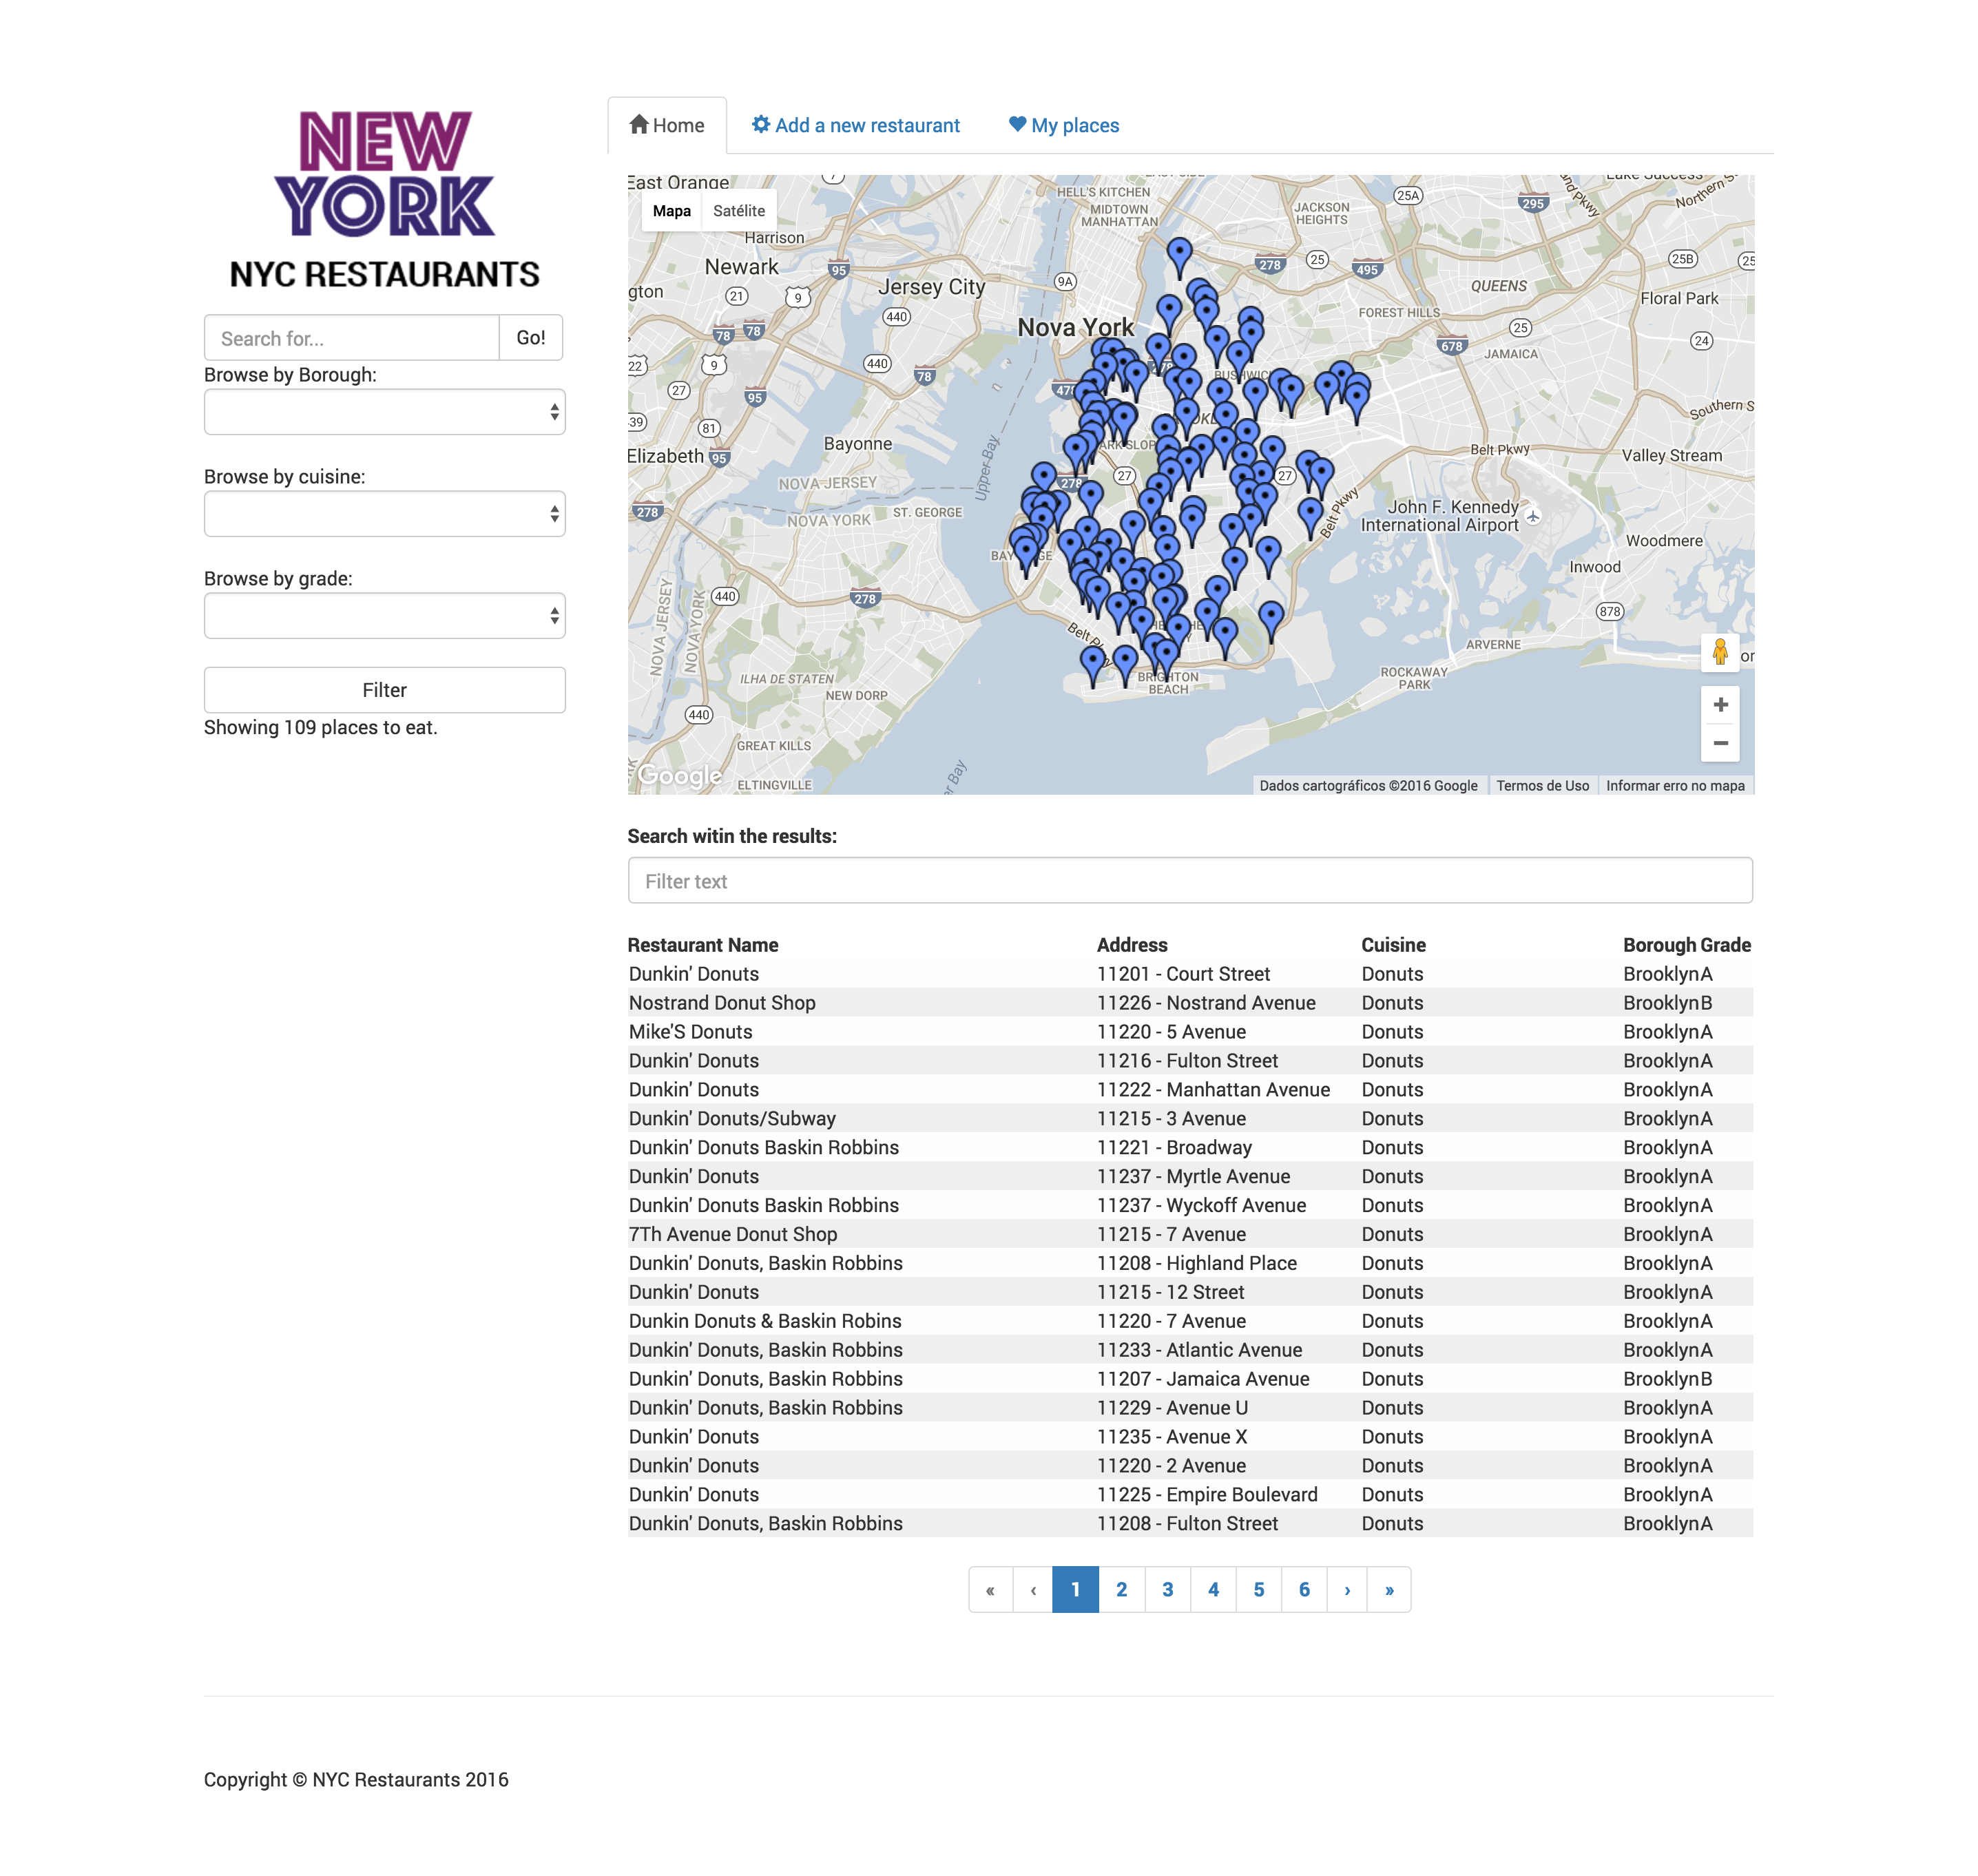Select the Mapa map type
This screenshot has width=1978, height=1876.
pyautogui.click(x=671, y=211)
